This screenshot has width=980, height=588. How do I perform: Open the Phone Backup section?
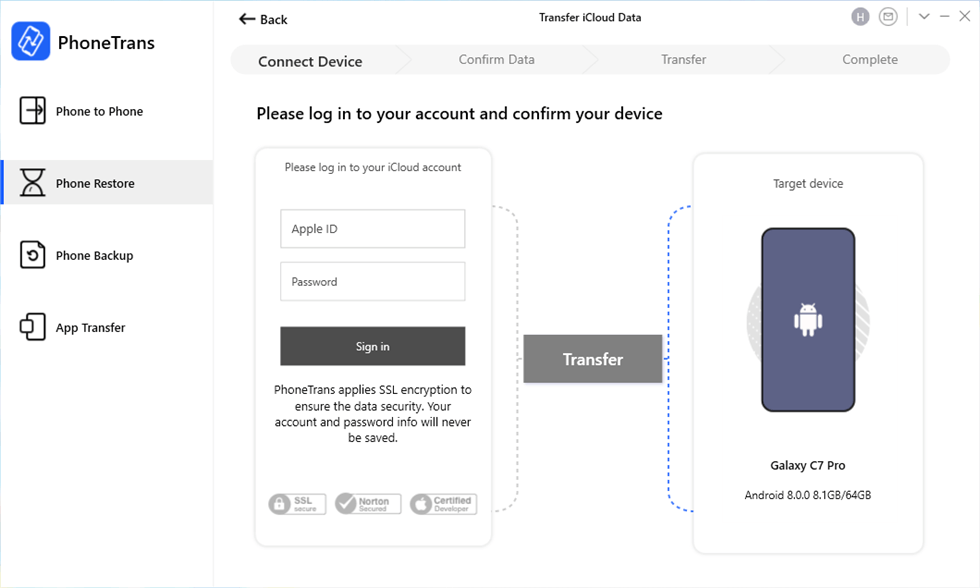[x=107, y=255]
